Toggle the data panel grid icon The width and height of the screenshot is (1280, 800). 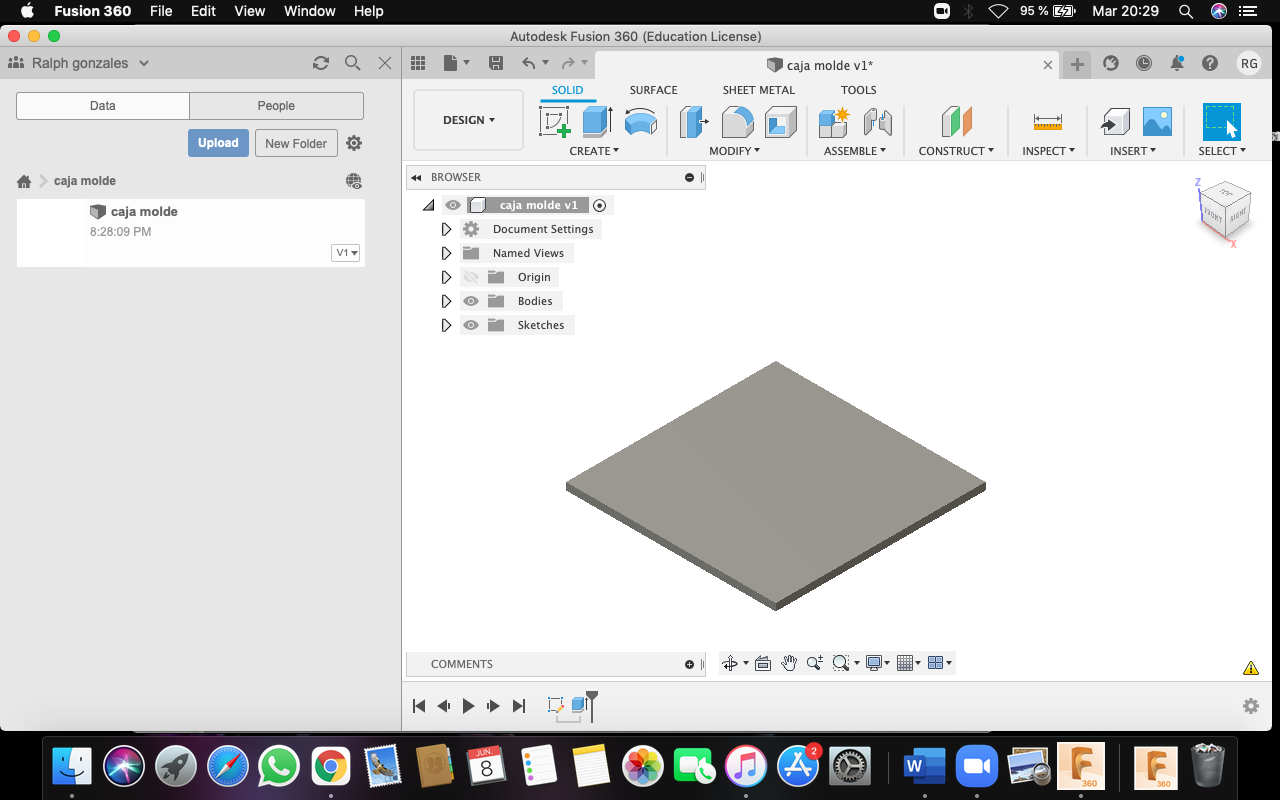[418, 63]
